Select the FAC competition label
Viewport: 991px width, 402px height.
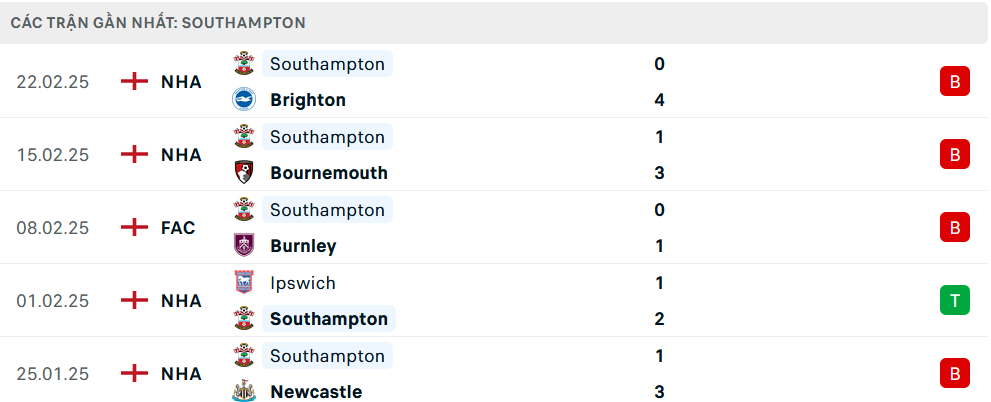(178, 228)
